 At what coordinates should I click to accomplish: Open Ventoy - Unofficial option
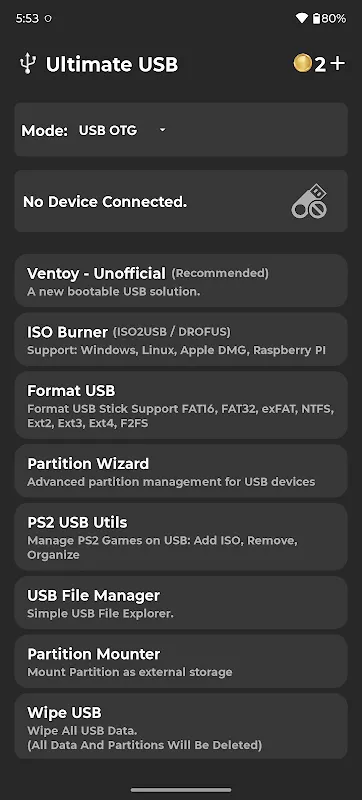click(x=181, y=281)
